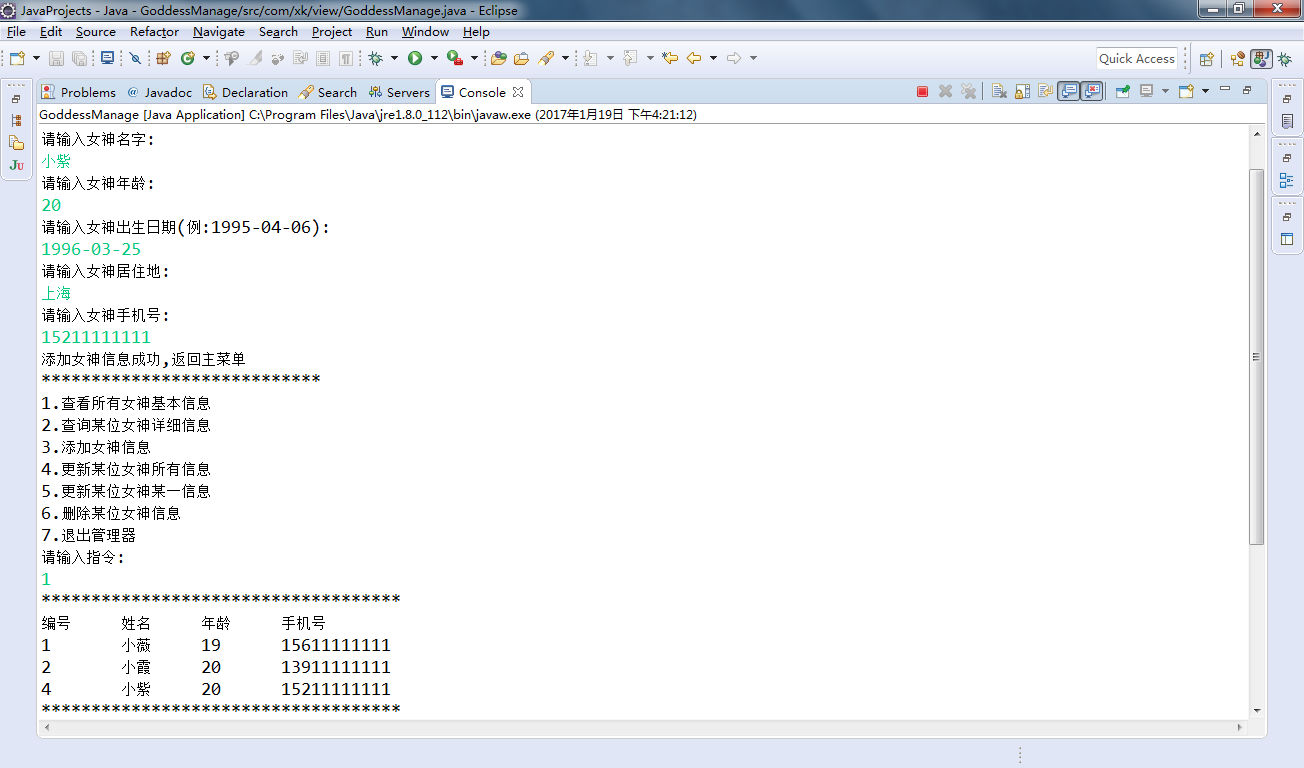Open the Refactor menu
Image resolution: width=1304 pixels, height=768 pixels.
[x=154, y=32]
